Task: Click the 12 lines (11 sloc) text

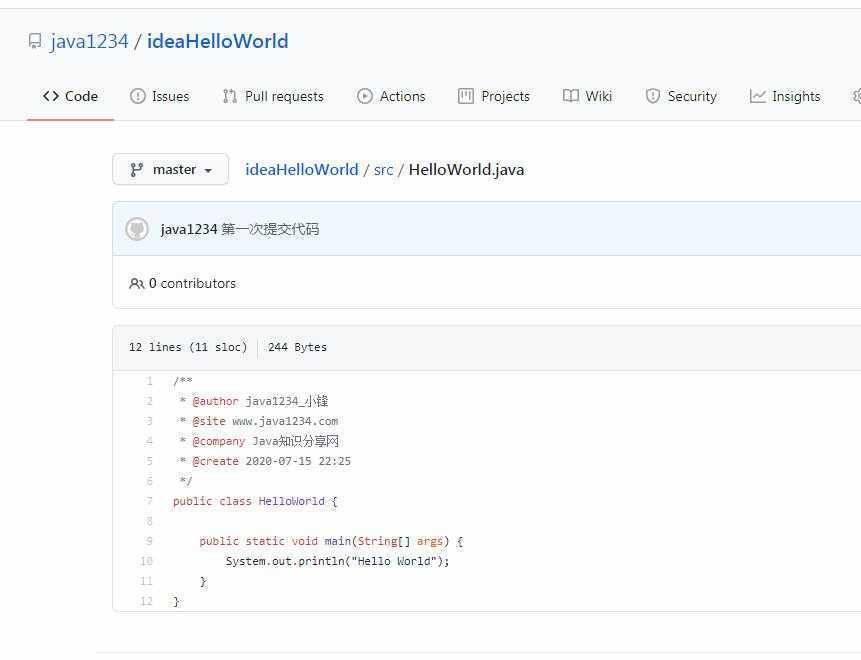Action: [x=188, y=347]
